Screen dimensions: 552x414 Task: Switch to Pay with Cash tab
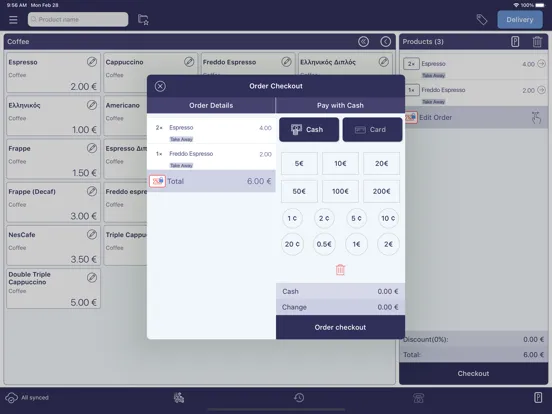340,105
